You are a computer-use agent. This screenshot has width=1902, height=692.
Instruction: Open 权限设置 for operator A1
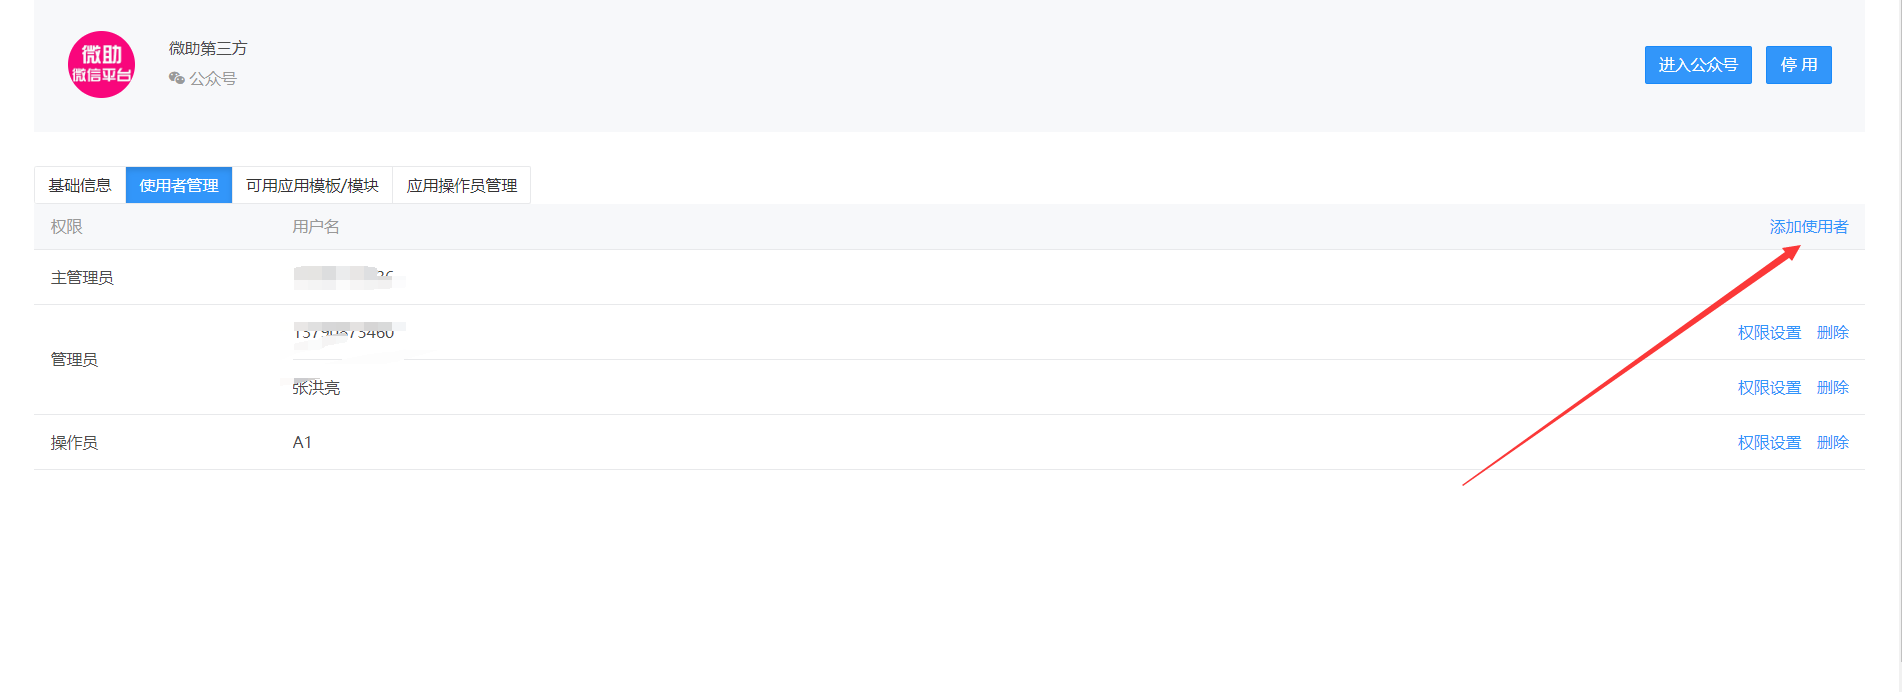1769,442
